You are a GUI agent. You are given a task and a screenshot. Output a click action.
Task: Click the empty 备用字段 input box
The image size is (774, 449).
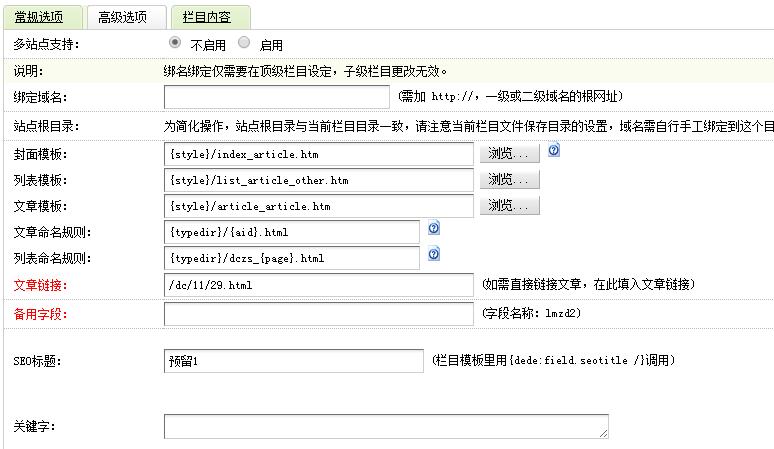tap(319, 314)
